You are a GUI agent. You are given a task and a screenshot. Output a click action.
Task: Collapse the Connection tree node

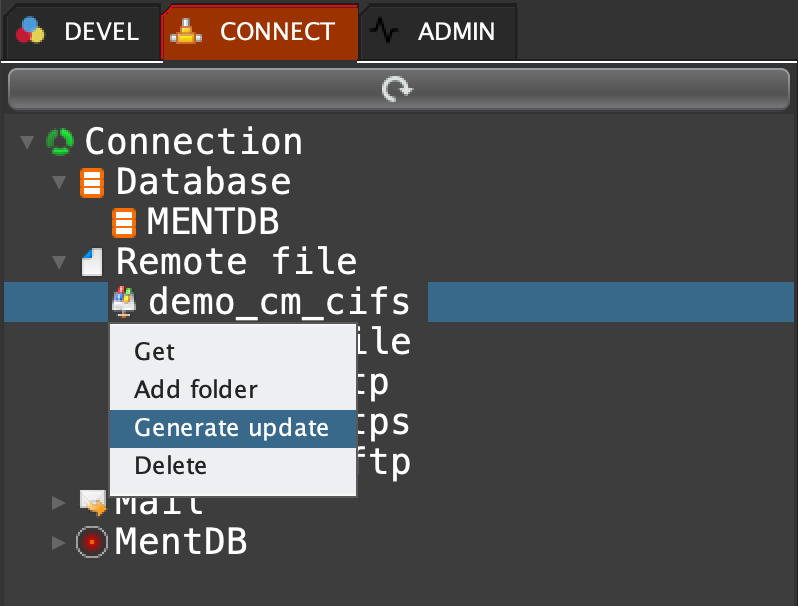27,142
